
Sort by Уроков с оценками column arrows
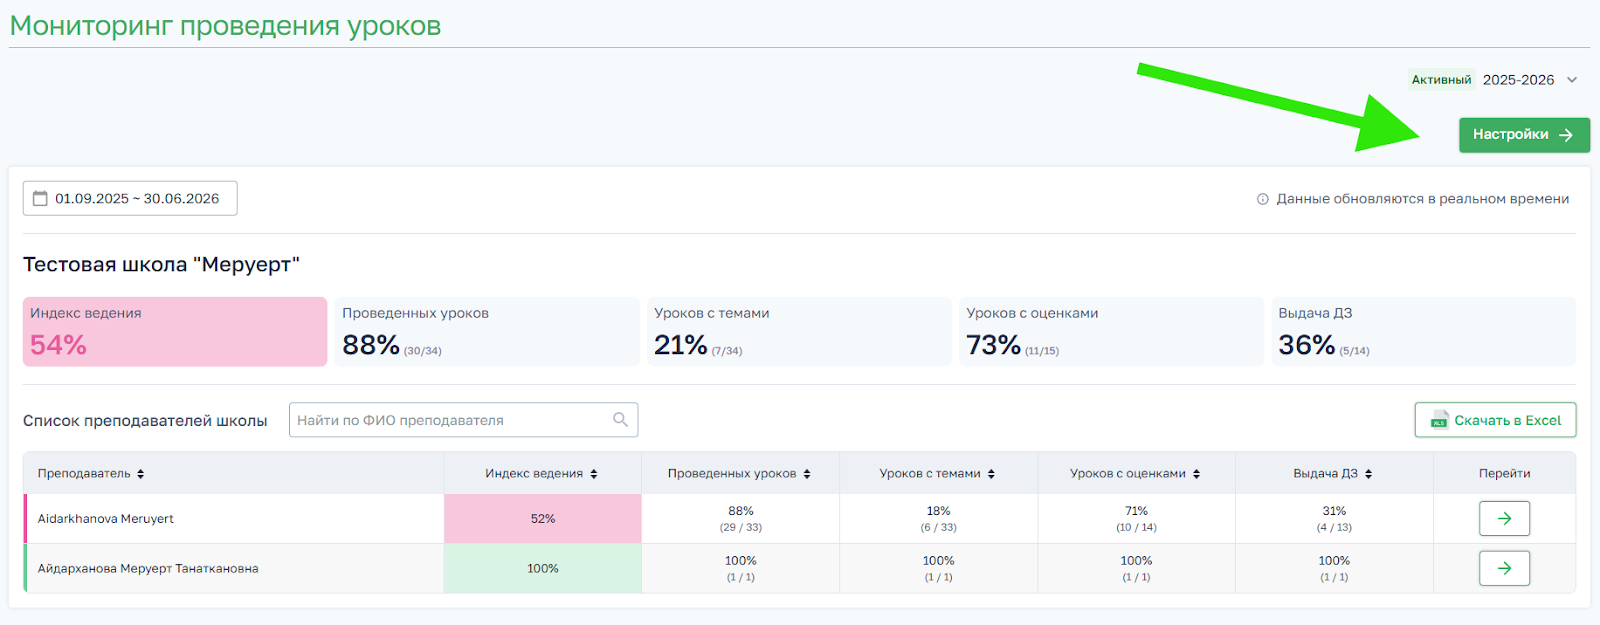pyautogui.click(x=1196, y=474)
